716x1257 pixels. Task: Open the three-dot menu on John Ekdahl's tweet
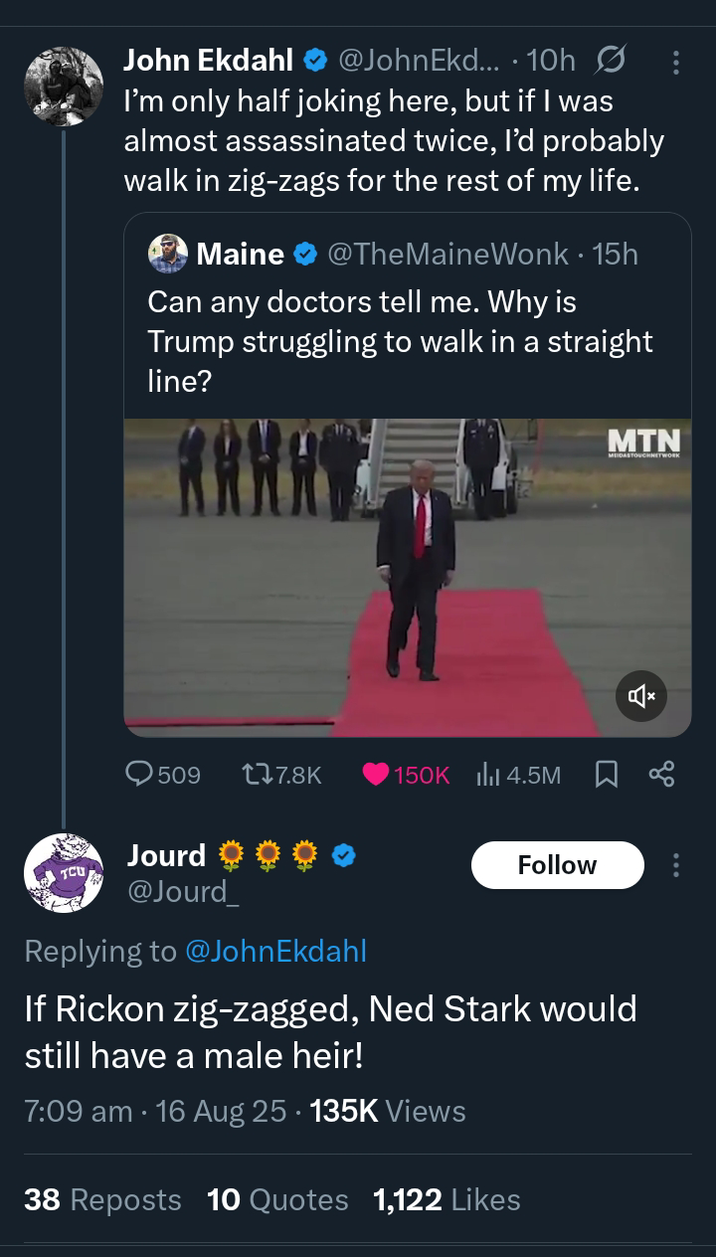pos(676,62)
